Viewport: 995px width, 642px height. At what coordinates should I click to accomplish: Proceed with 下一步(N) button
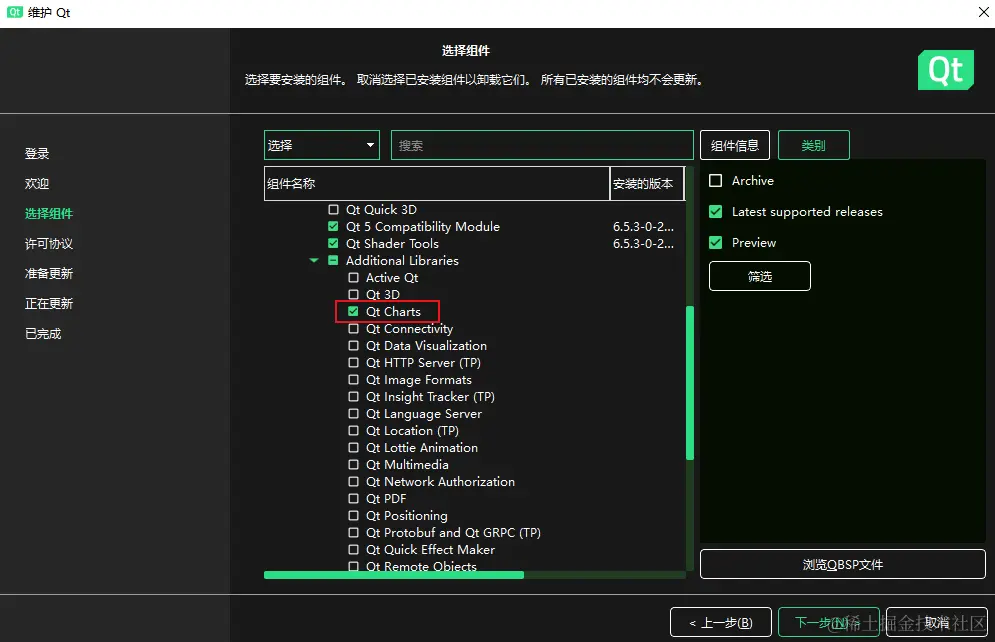[829, 622]
